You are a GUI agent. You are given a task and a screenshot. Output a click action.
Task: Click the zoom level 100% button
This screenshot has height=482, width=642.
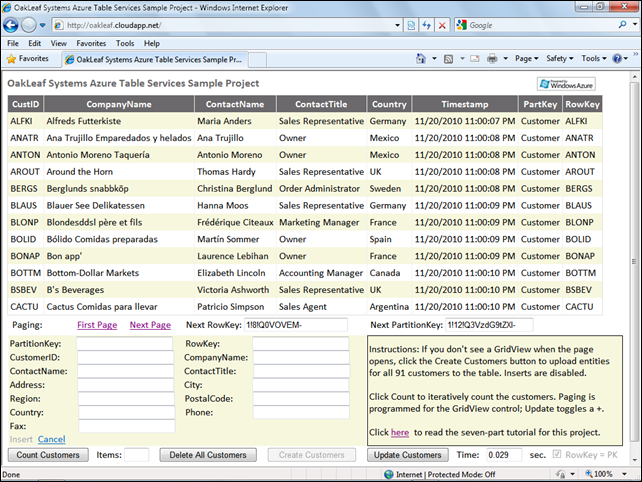tap(599, 474)
